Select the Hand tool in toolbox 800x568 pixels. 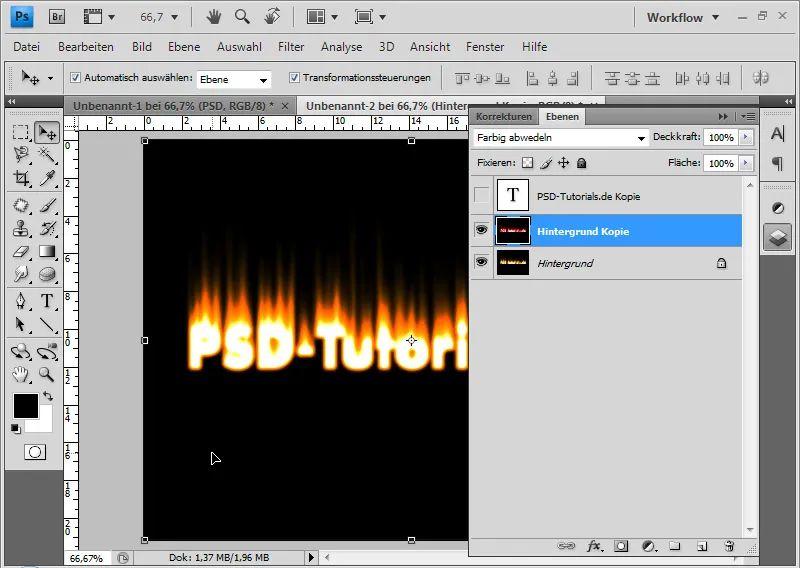tap(20, 375)
